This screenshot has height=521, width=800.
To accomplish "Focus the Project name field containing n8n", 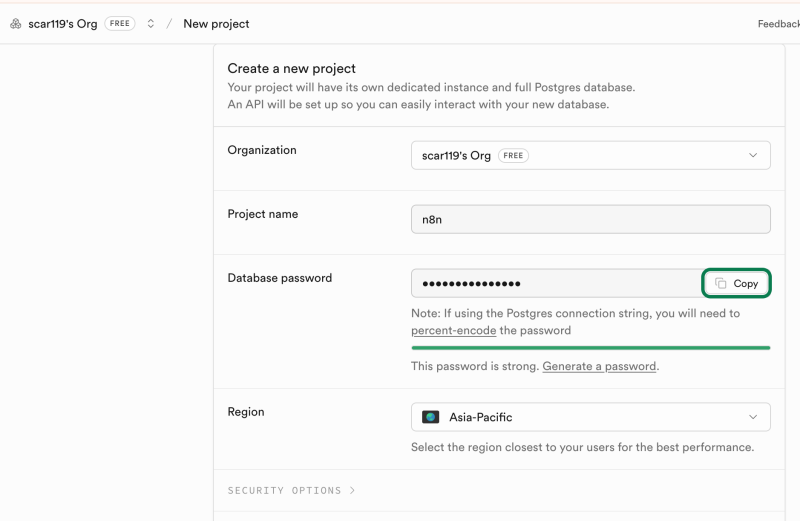I will coord(590,219).
